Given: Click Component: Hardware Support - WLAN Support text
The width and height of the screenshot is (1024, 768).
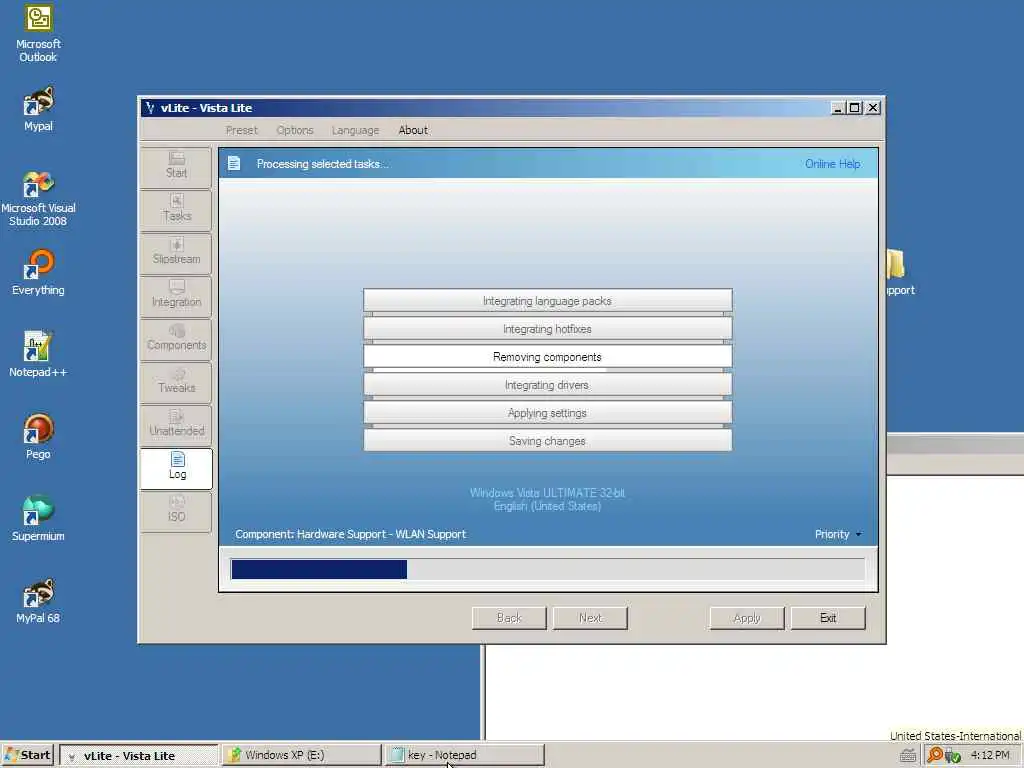Looking at the screenshot, I should [351, 534].
